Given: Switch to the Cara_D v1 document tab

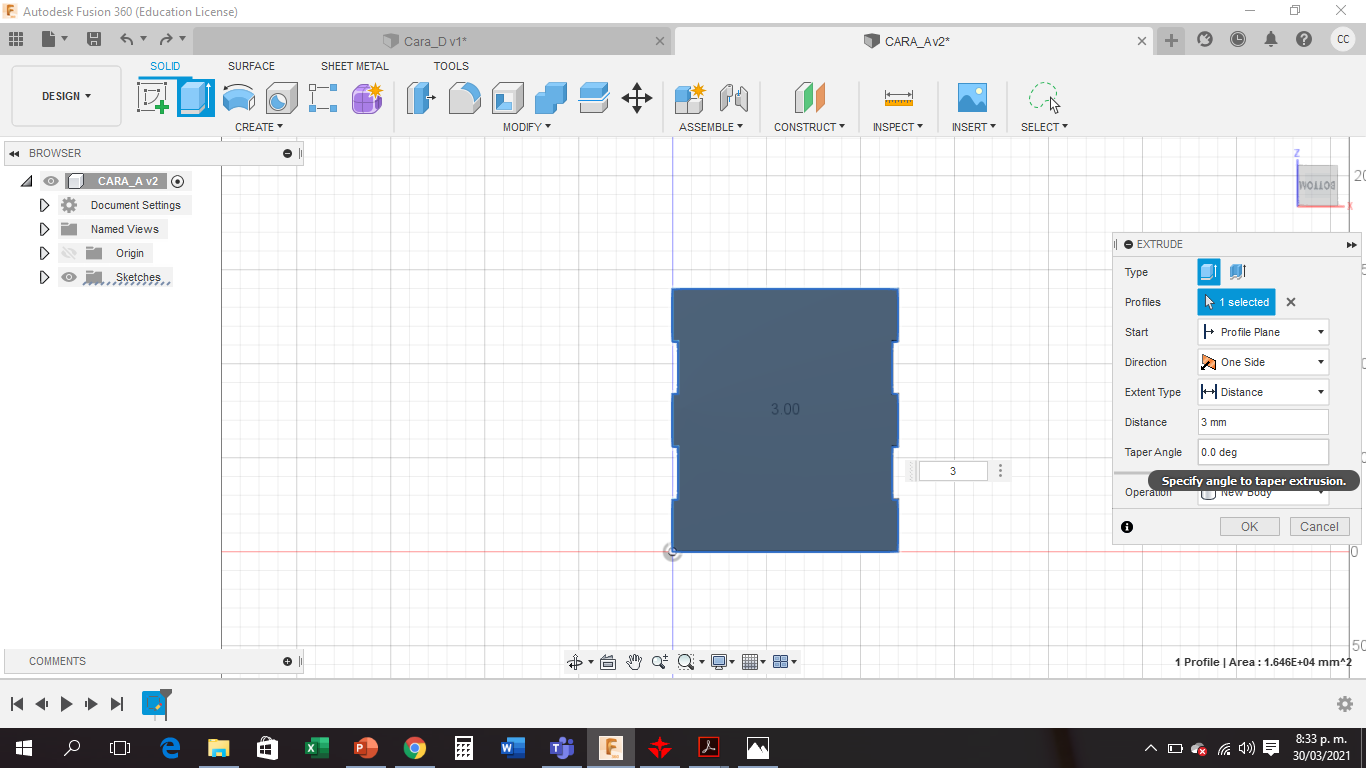Looking at the screenshot, I should tap(434, 41).
